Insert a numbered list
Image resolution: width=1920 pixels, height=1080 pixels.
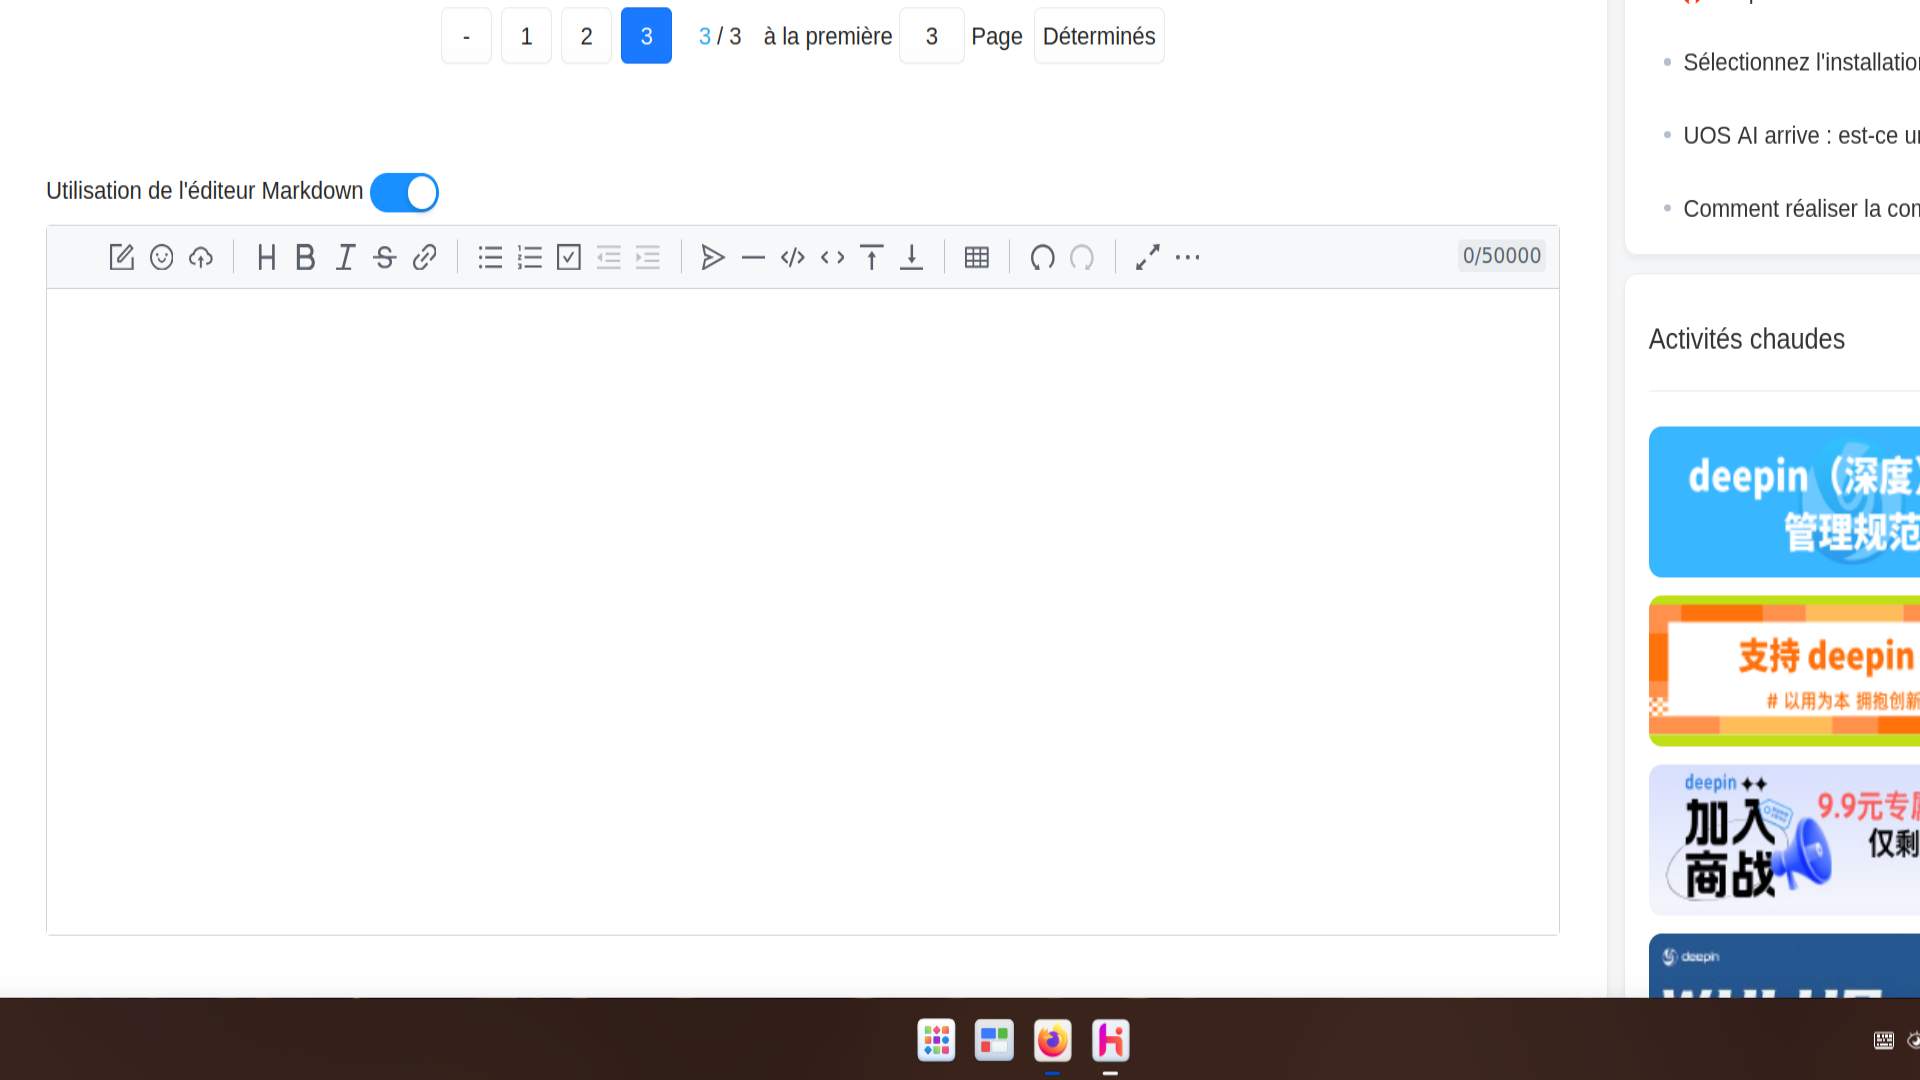529,257
